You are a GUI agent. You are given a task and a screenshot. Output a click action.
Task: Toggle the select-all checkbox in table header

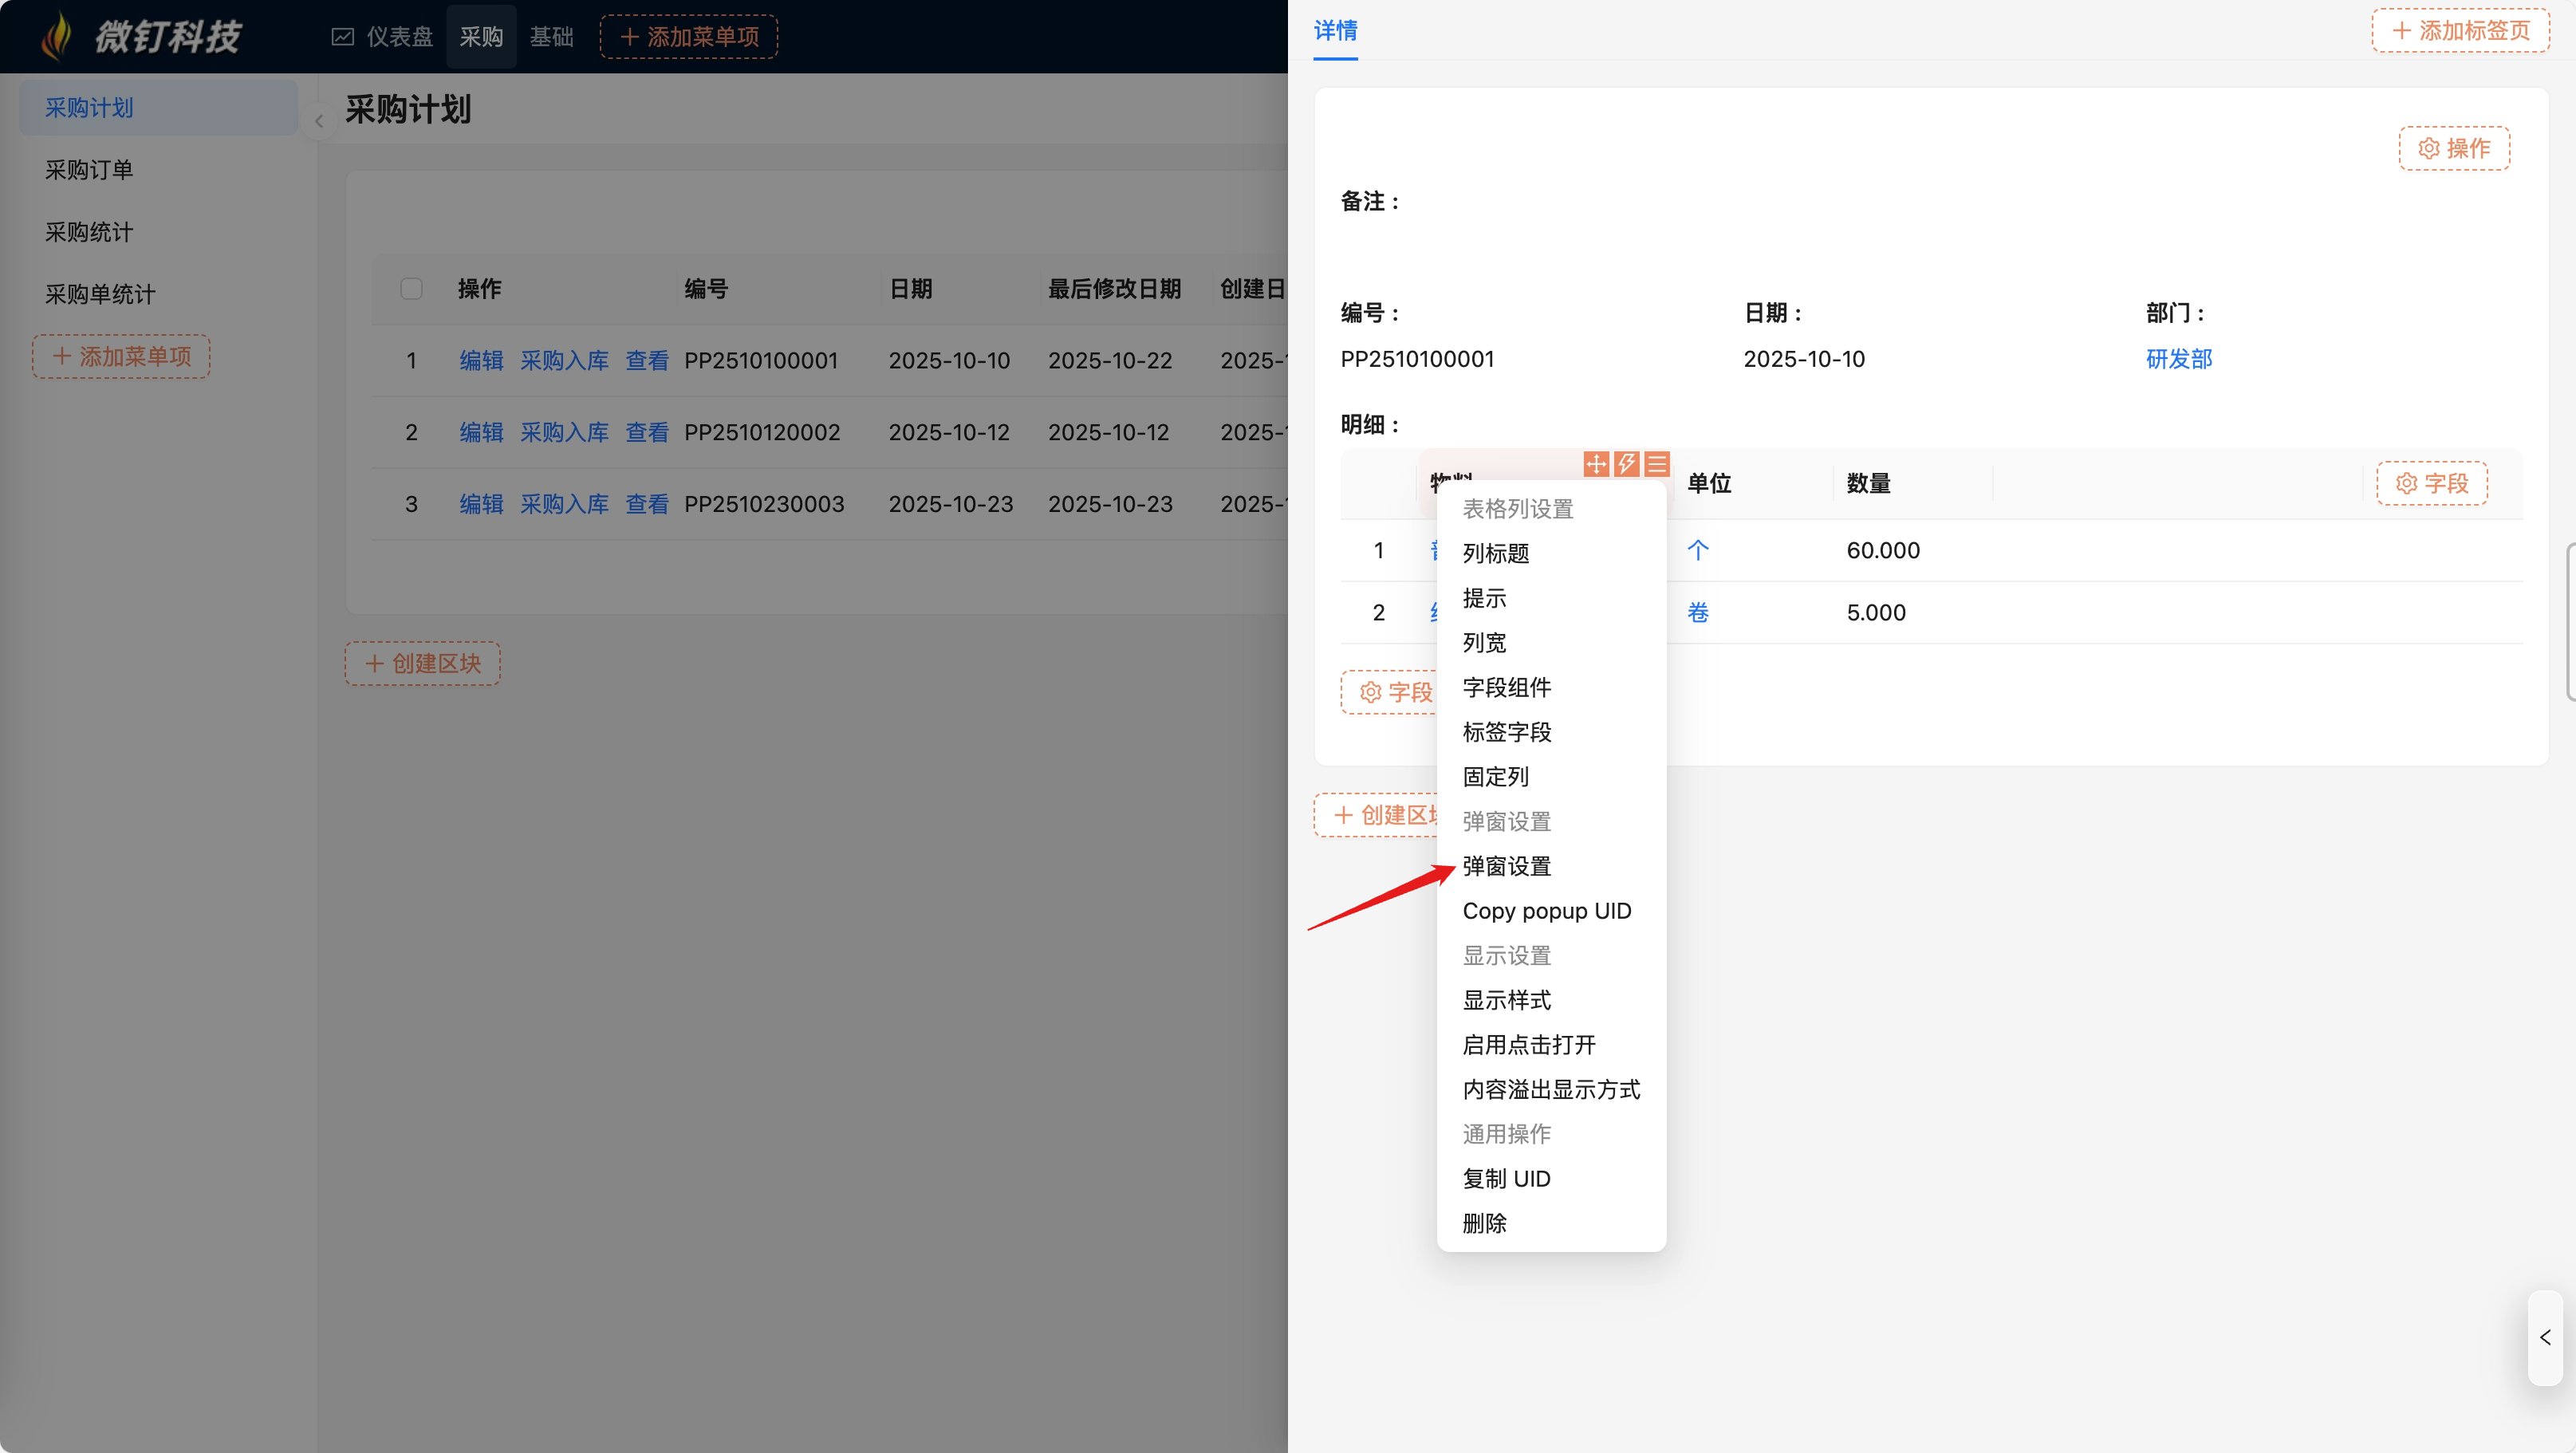click(411, 289)
